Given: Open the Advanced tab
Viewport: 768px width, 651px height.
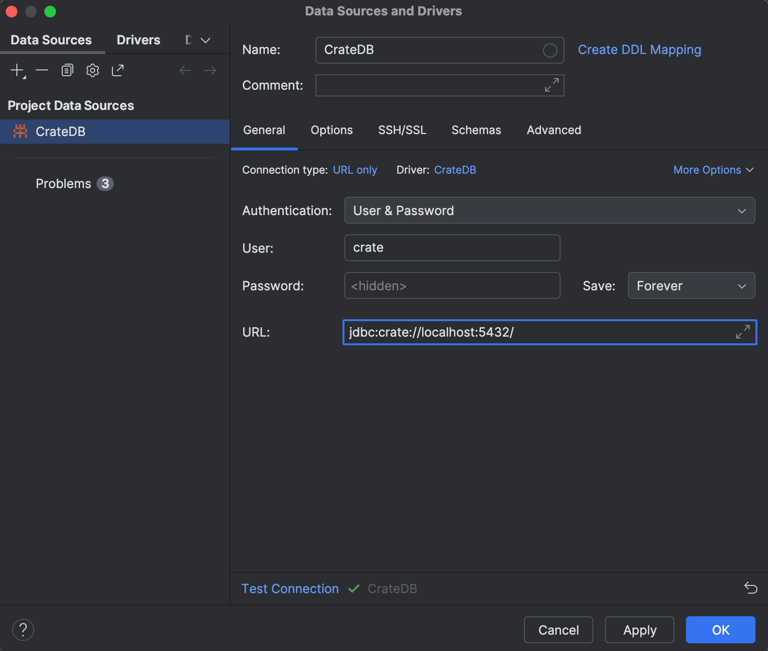Looking at the screenshot, I should point(554,130).
